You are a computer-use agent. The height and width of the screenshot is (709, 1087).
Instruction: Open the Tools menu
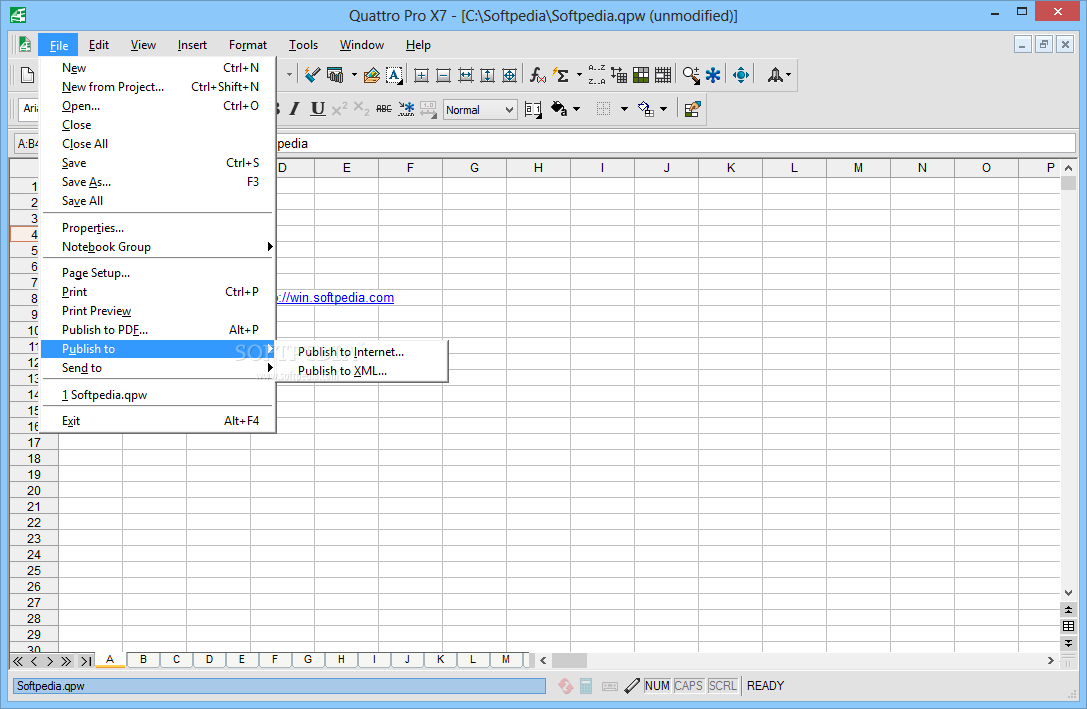pyautogui.click(x=303, y=45)
